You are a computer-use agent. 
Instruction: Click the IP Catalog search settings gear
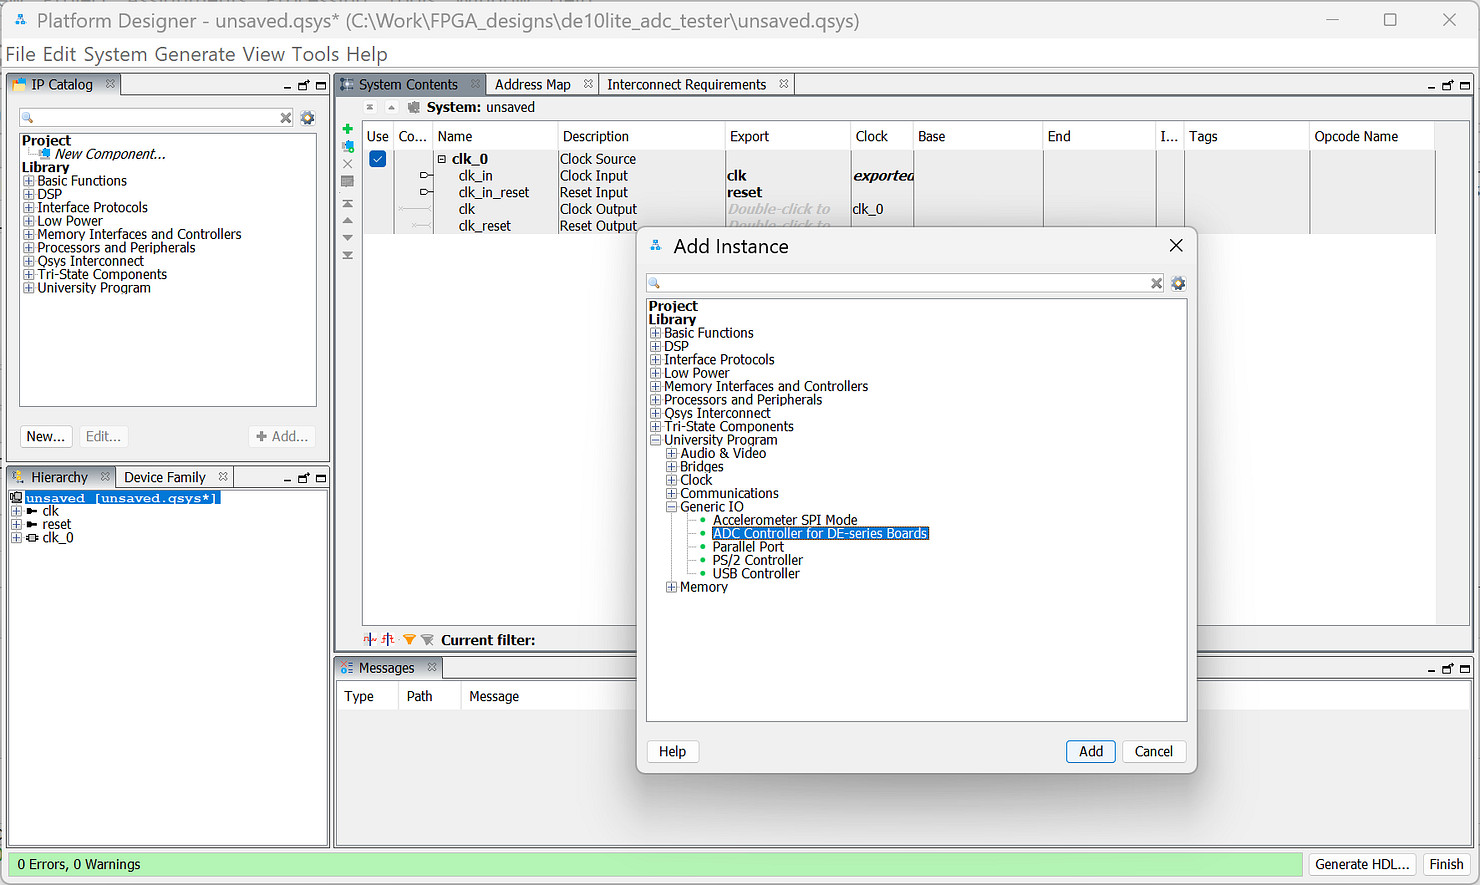point(307,118)
